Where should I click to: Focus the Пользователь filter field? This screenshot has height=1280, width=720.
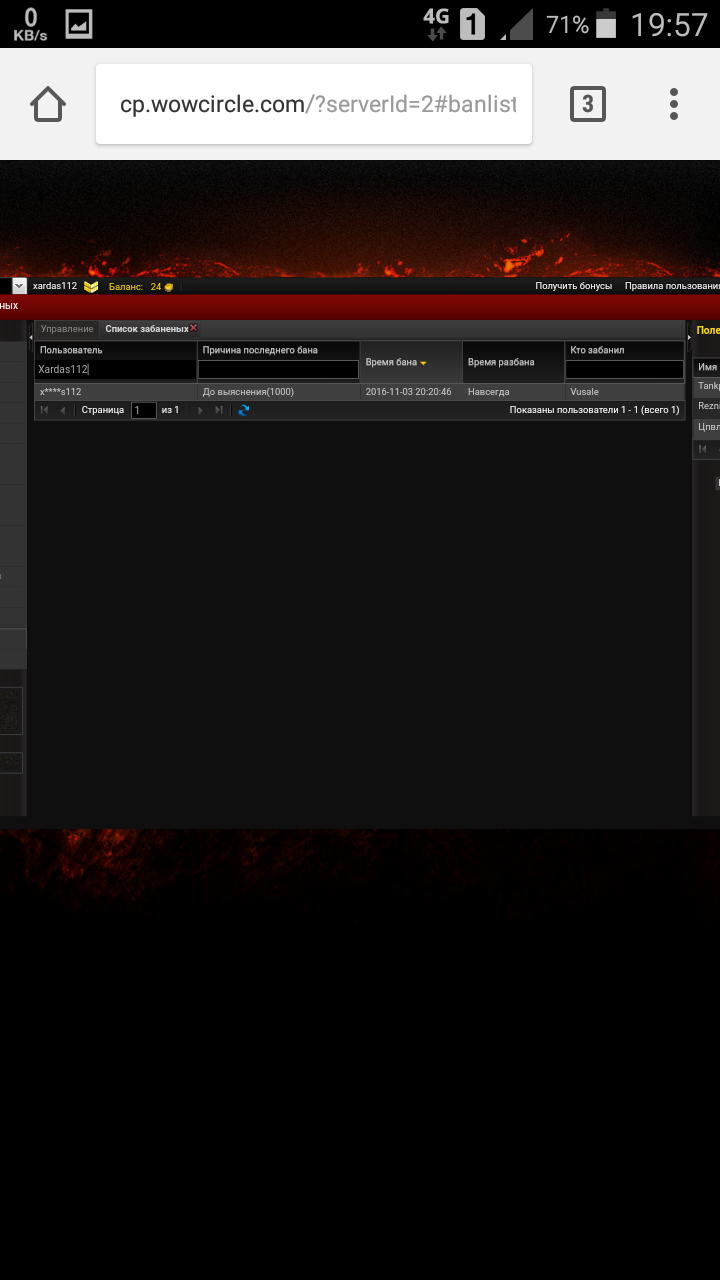(116, 370)
